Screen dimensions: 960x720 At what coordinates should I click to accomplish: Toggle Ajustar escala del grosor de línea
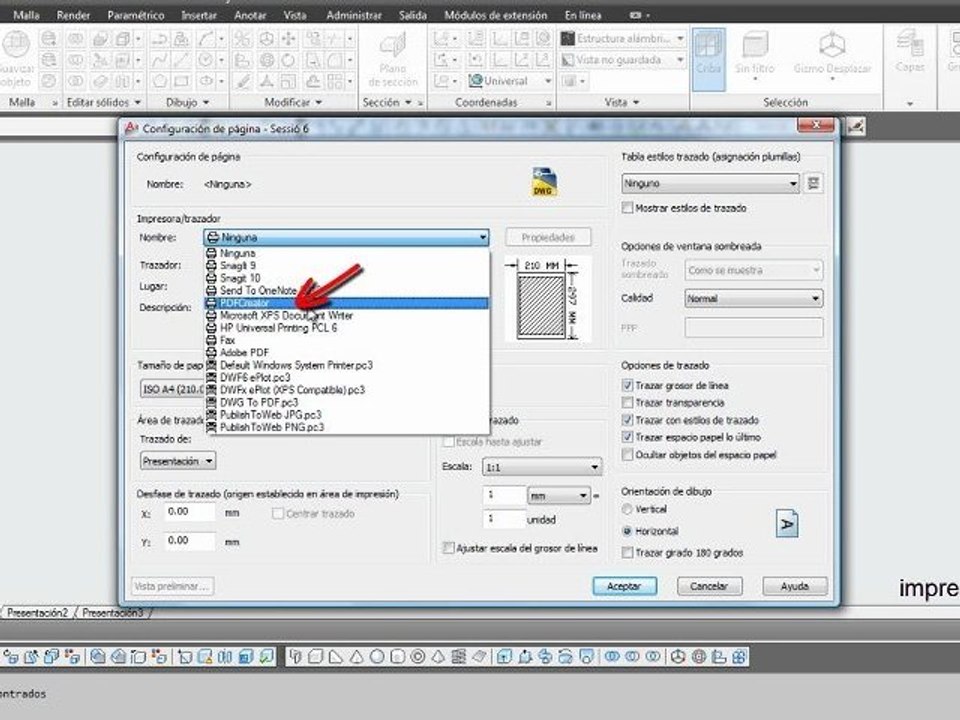pyautogui.click(x=448, y=548)
